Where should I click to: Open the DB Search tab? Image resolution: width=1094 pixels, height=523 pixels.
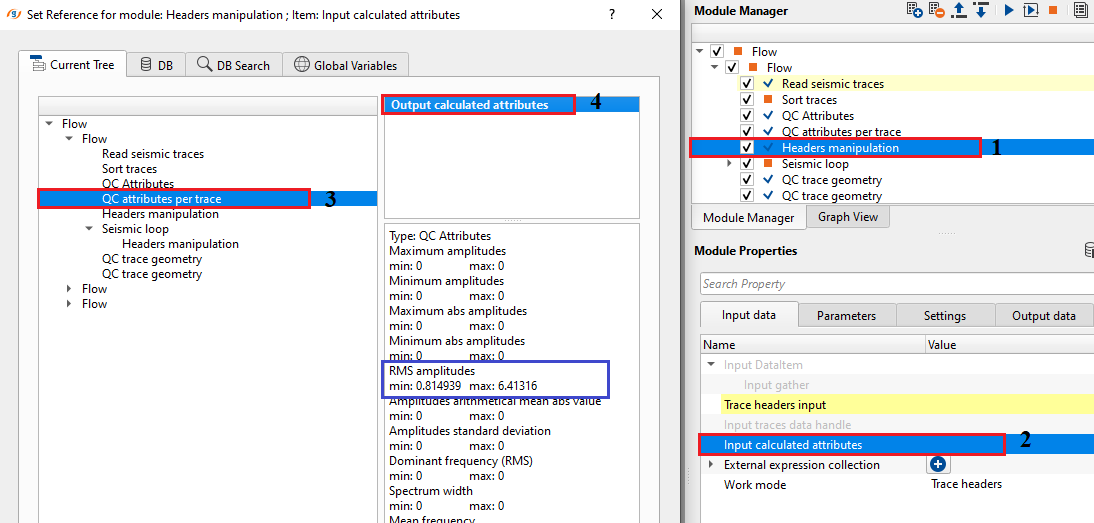click(x=234, y=65)
